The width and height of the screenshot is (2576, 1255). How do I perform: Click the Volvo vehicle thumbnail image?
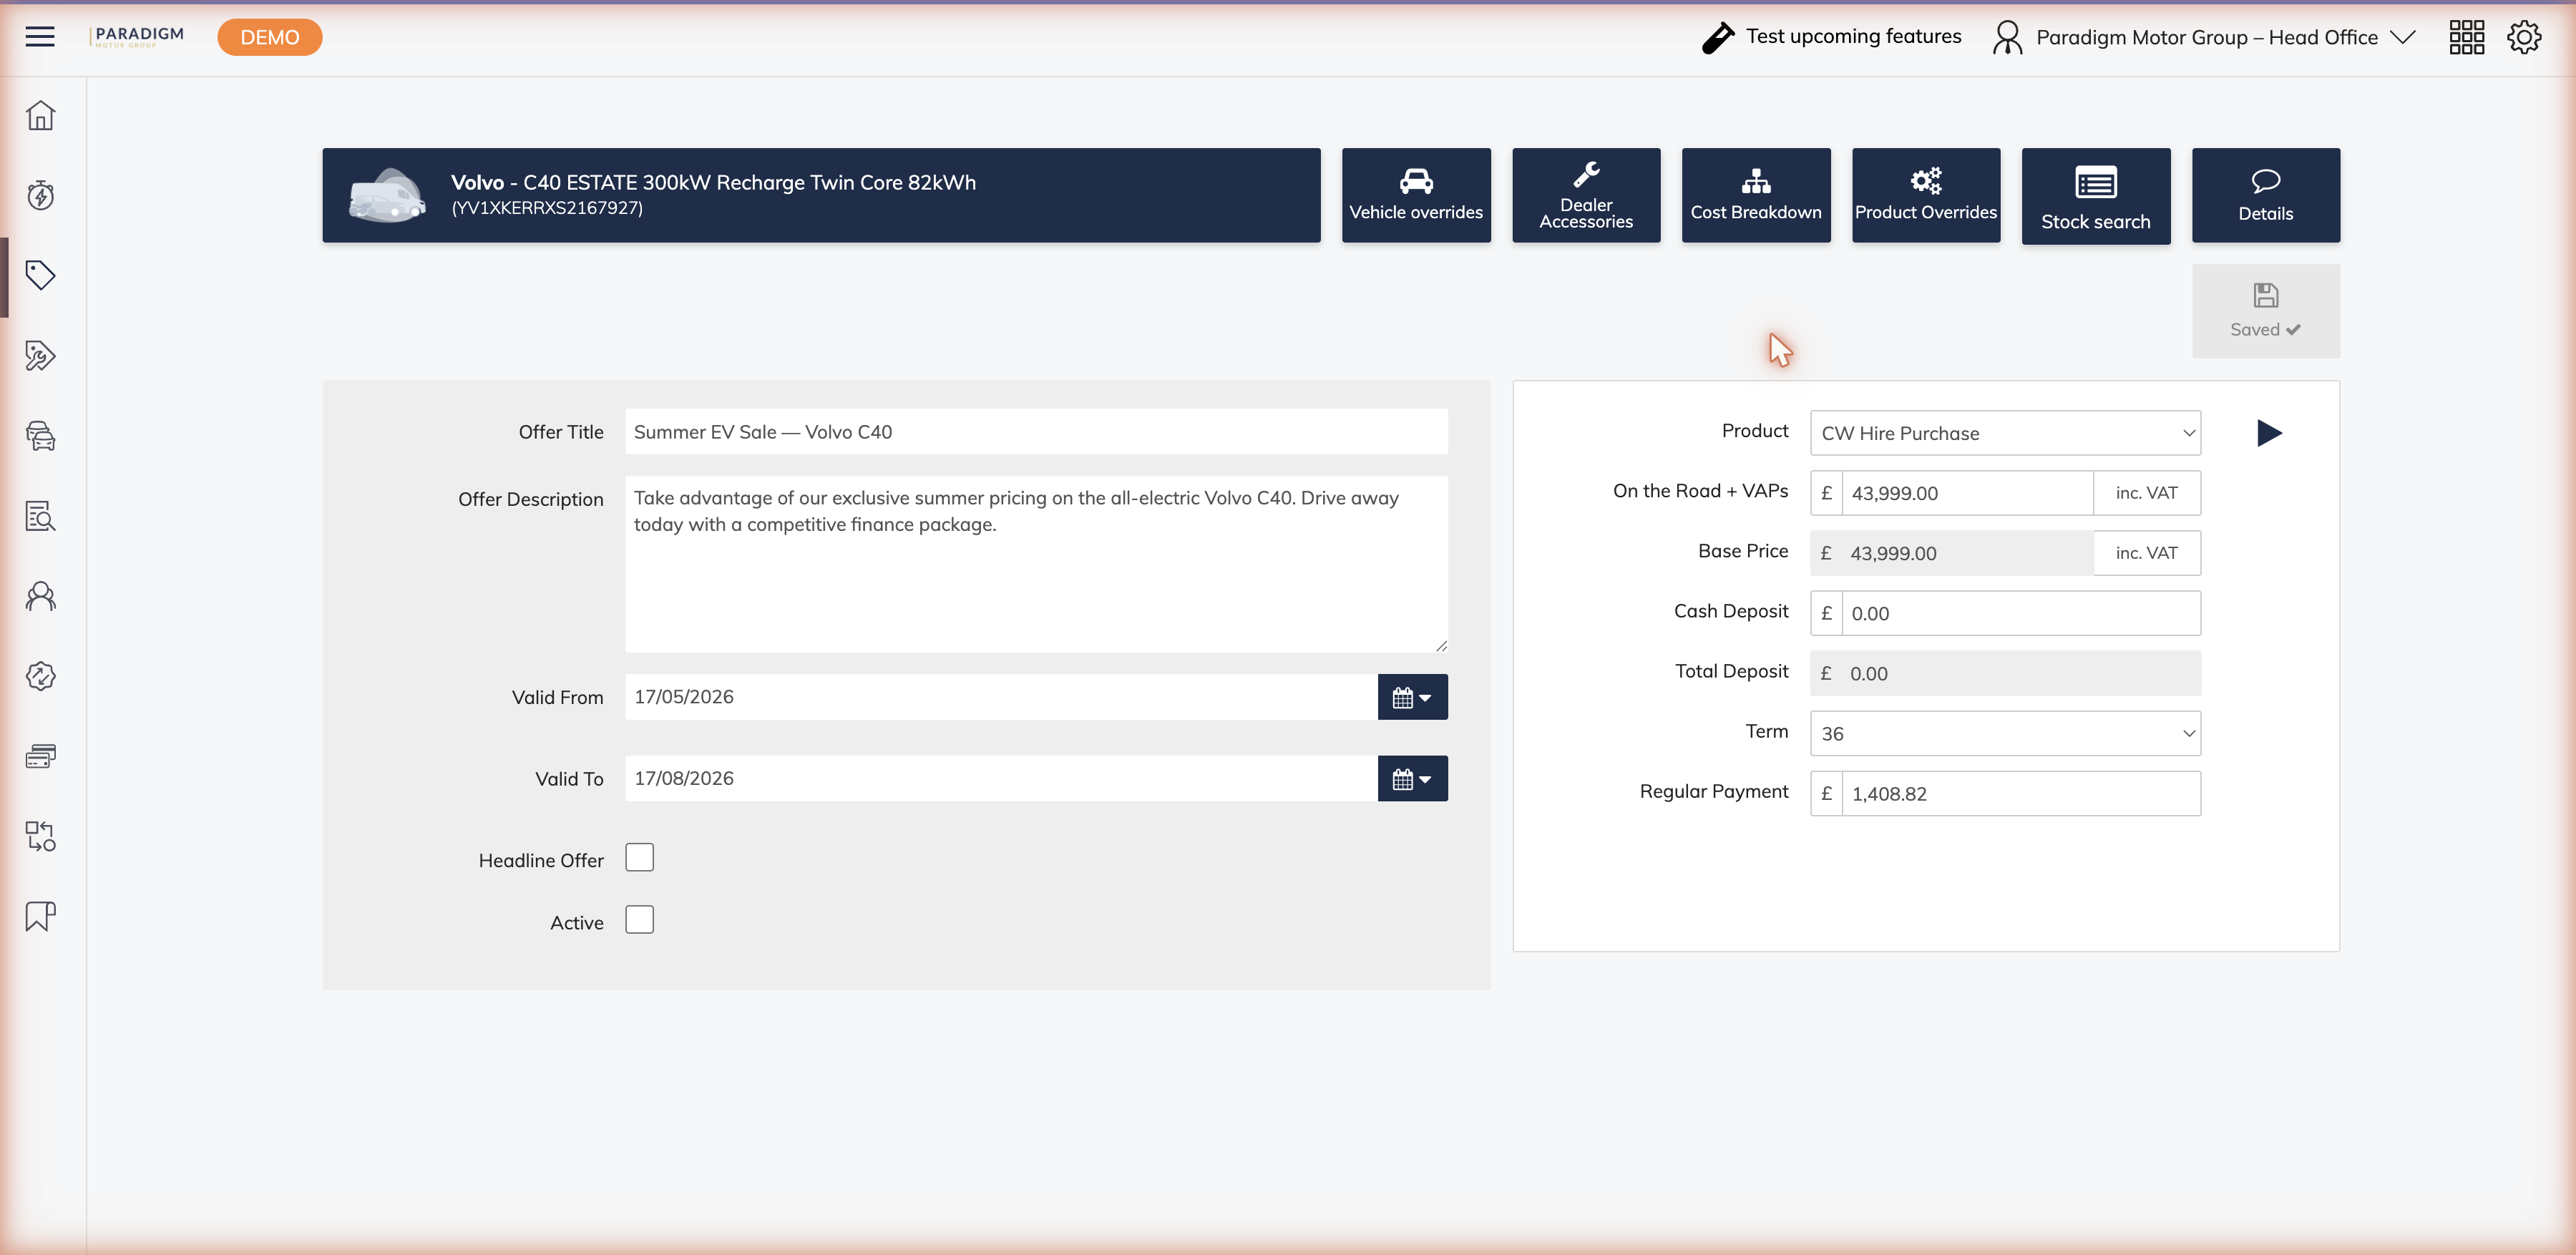pyautogui.click(x=388, y=195)
